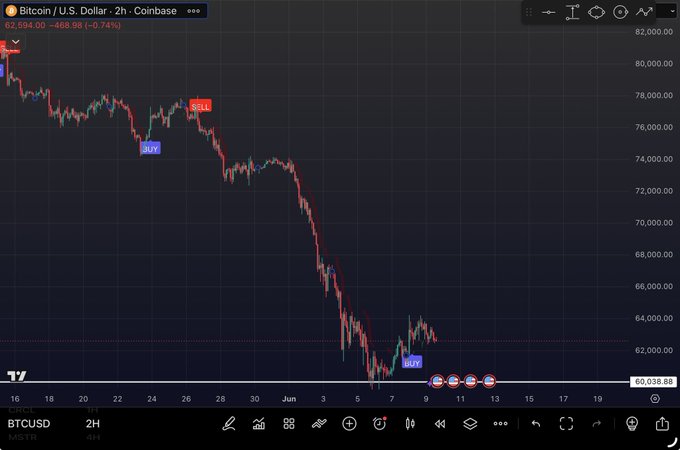This screenshot has height=450, width=680.
Task: Click the 13 date axis label
Action: (495, 398)
